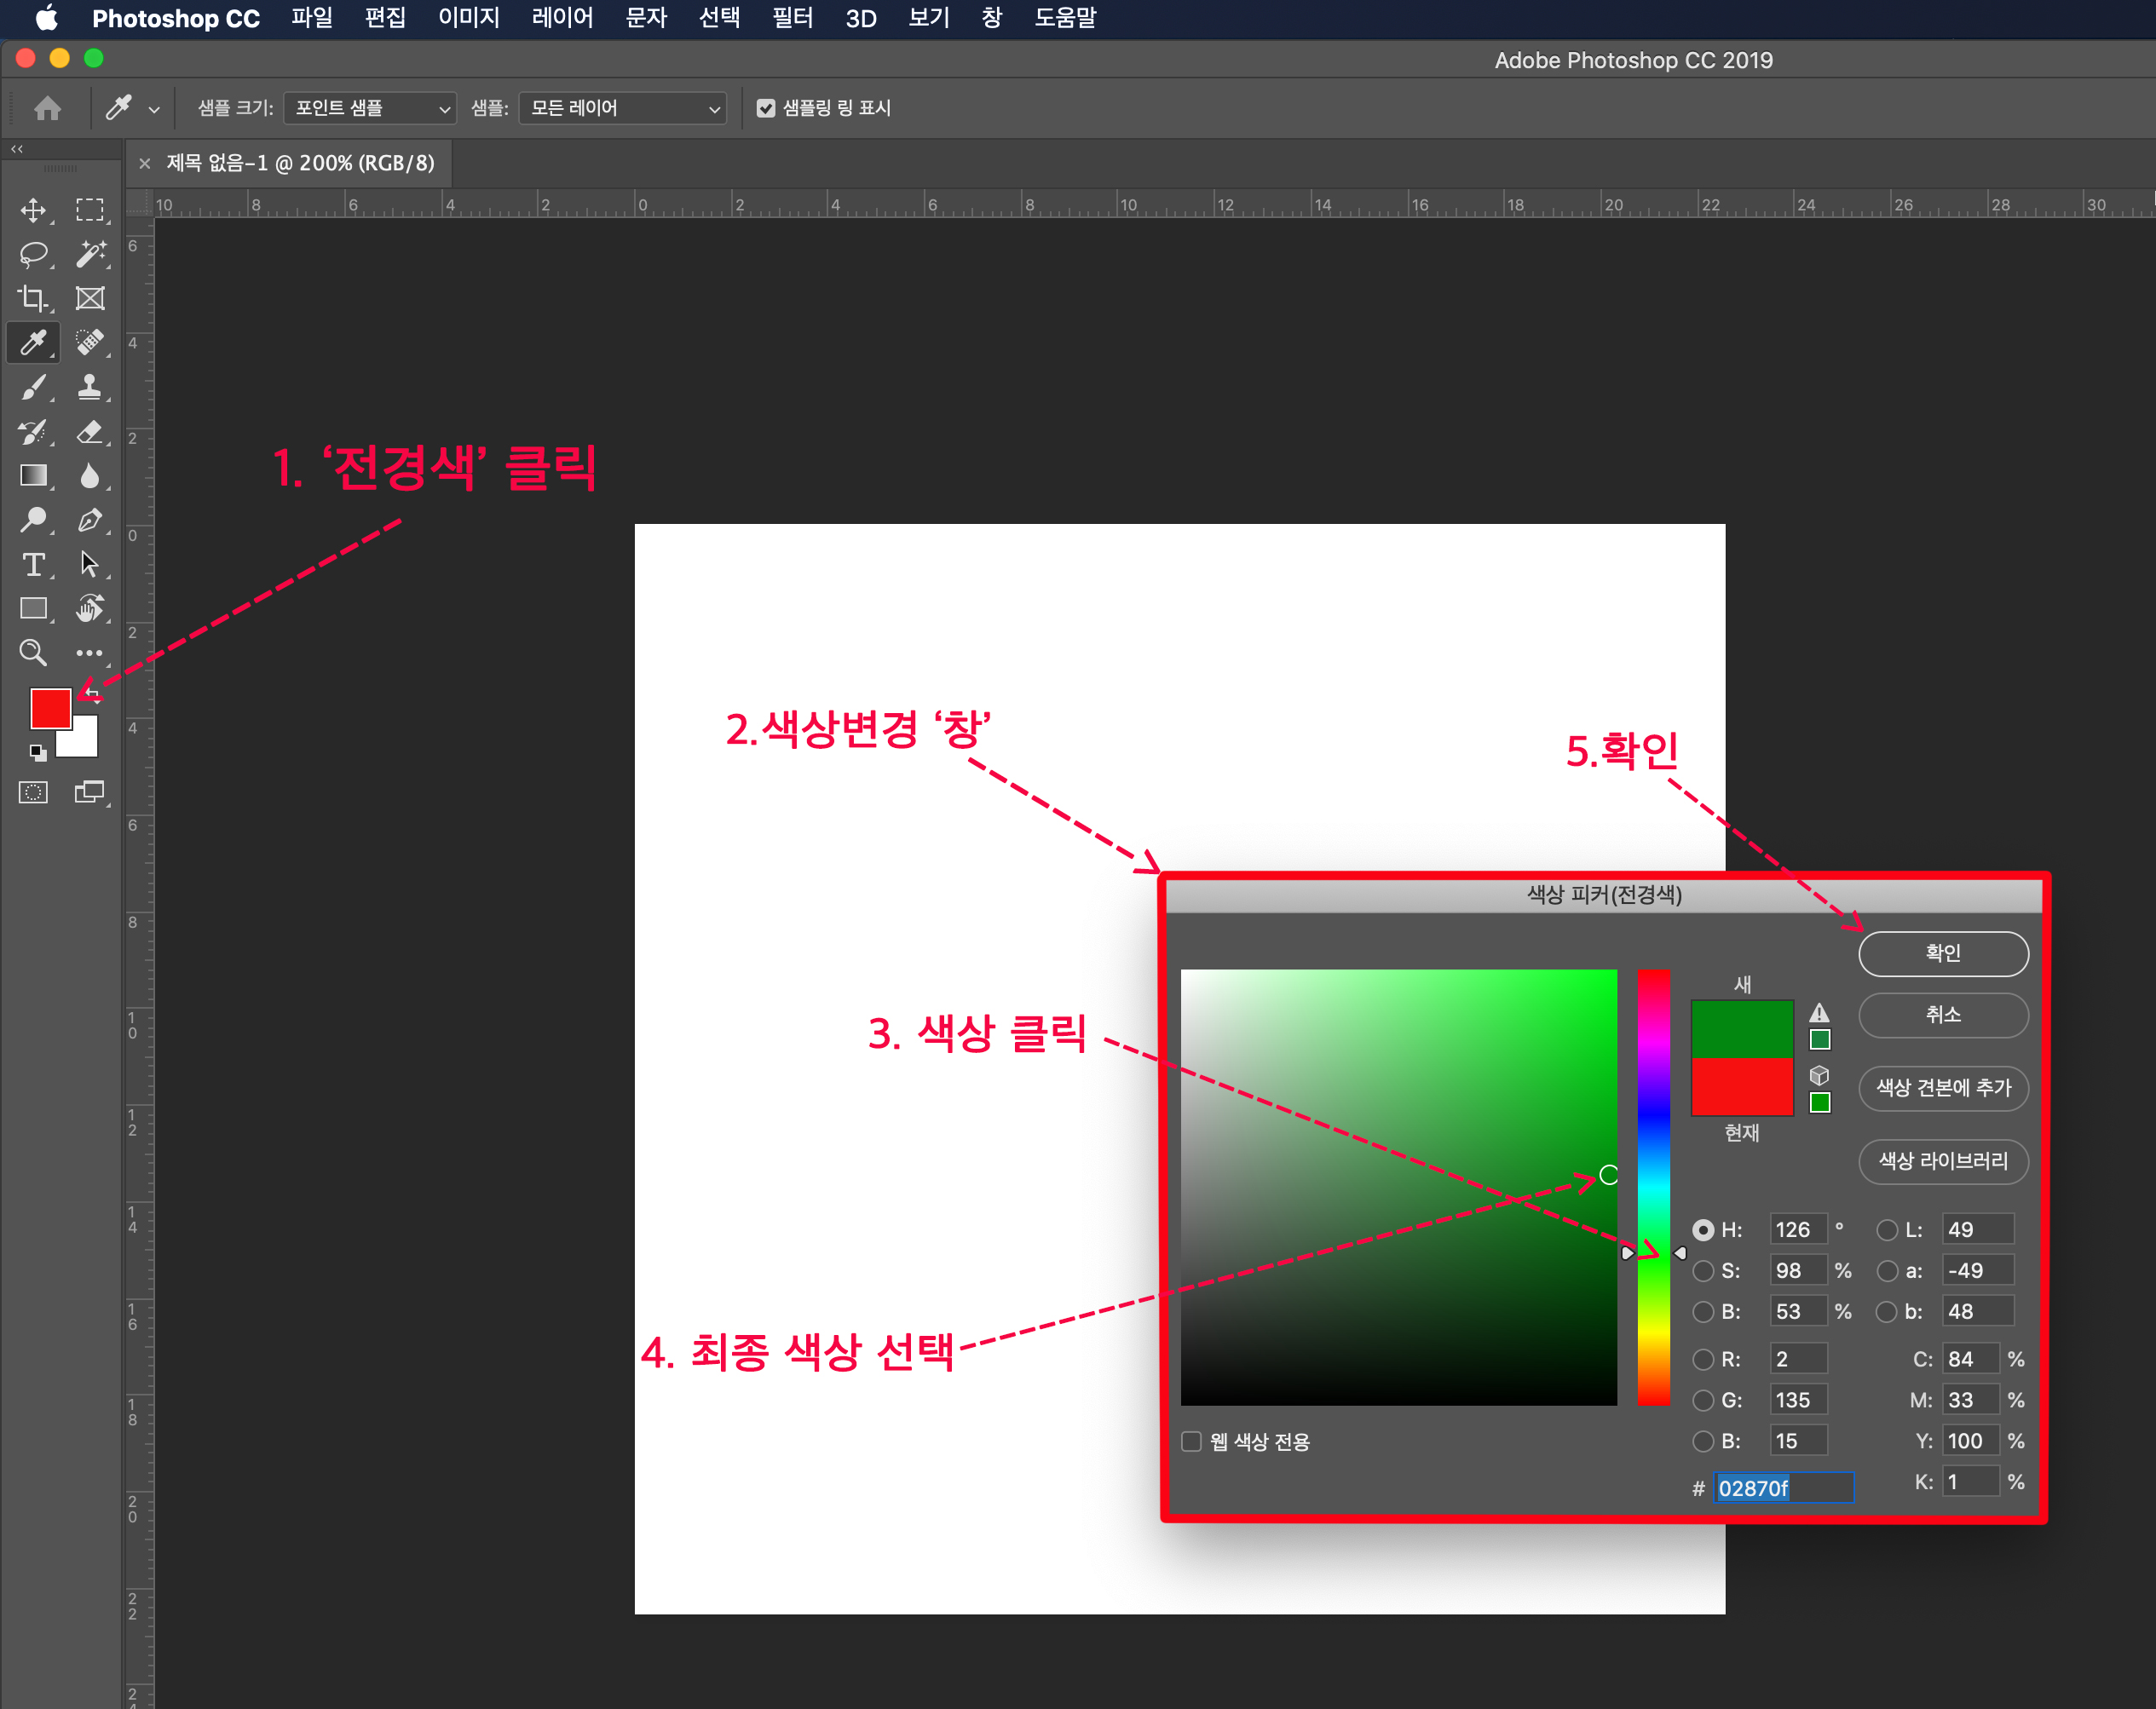Select the Eraser tool
Viewport: 2156px width, 1709px height.
coord(90,431)
